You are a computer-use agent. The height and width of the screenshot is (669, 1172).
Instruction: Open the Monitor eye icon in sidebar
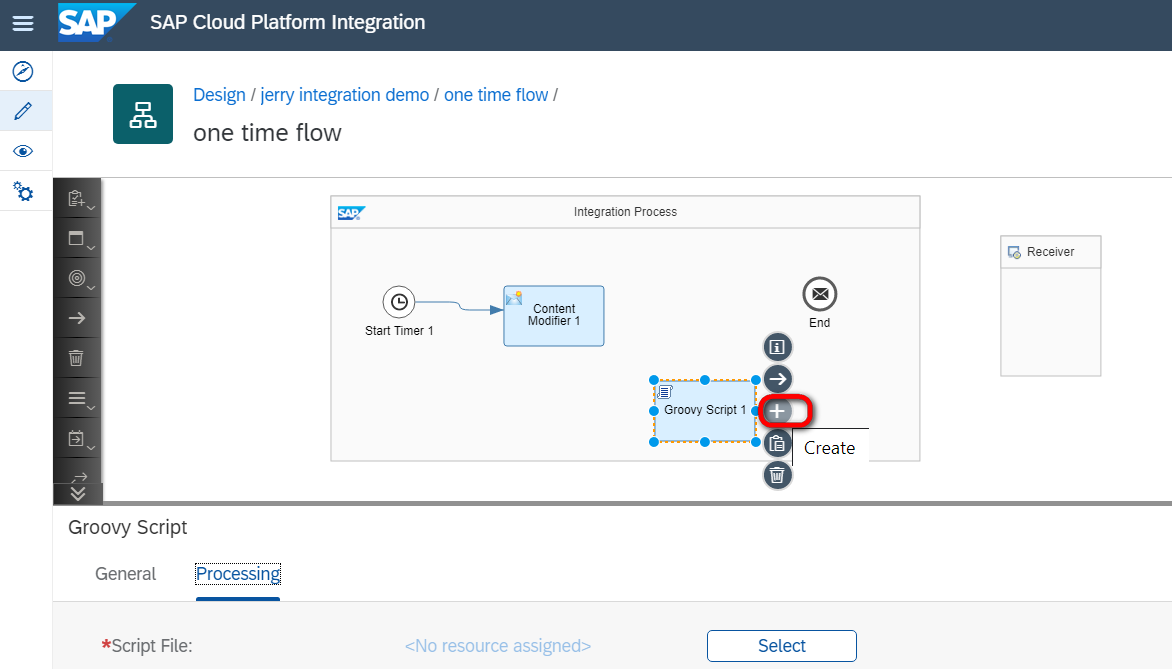click(22, 151)
